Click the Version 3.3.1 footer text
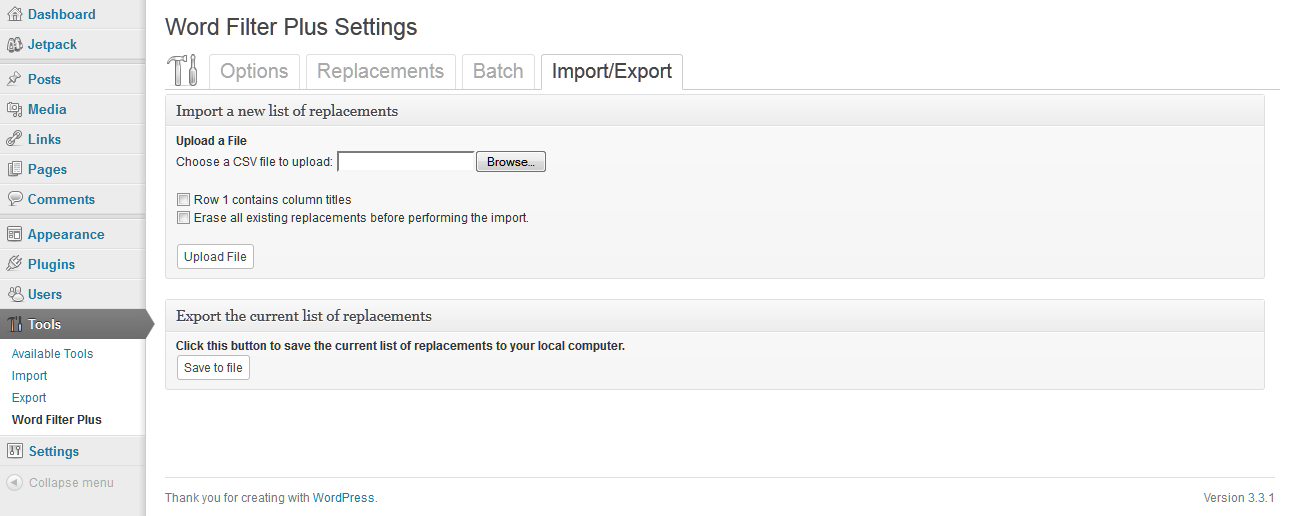1294x516 pixels. (1239, 497)
